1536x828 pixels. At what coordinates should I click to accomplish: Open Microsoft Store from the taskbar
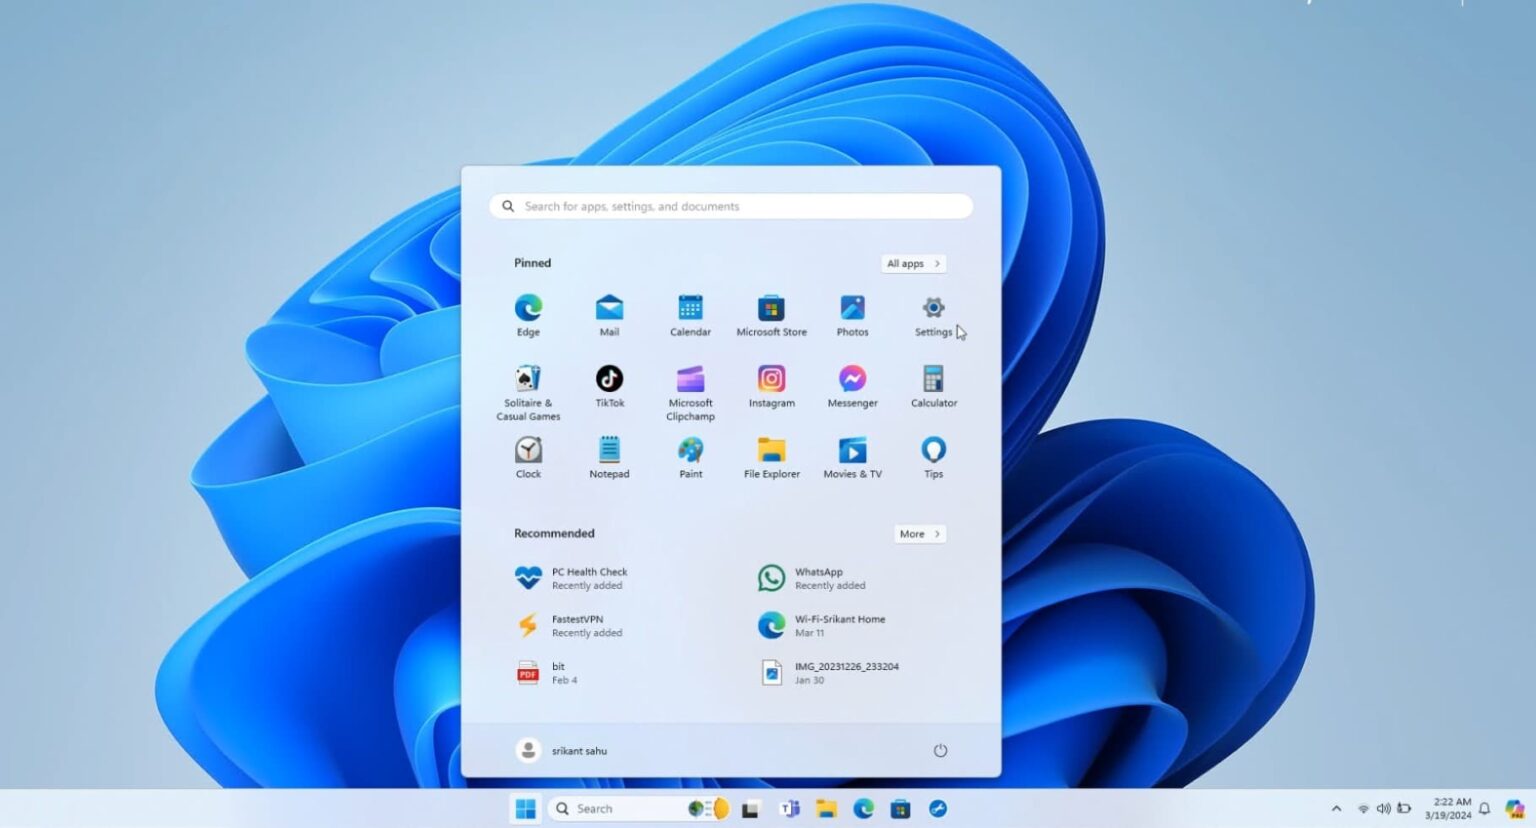(x=900, y=808)
